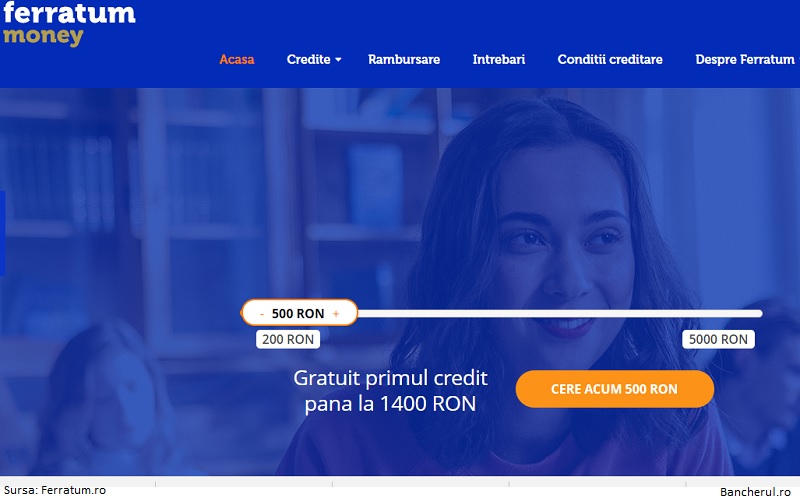Image resolution: width=800 pixels, height=503 pixels.
Task: Open Despre Ferratum menu
Action: point(745,59)
